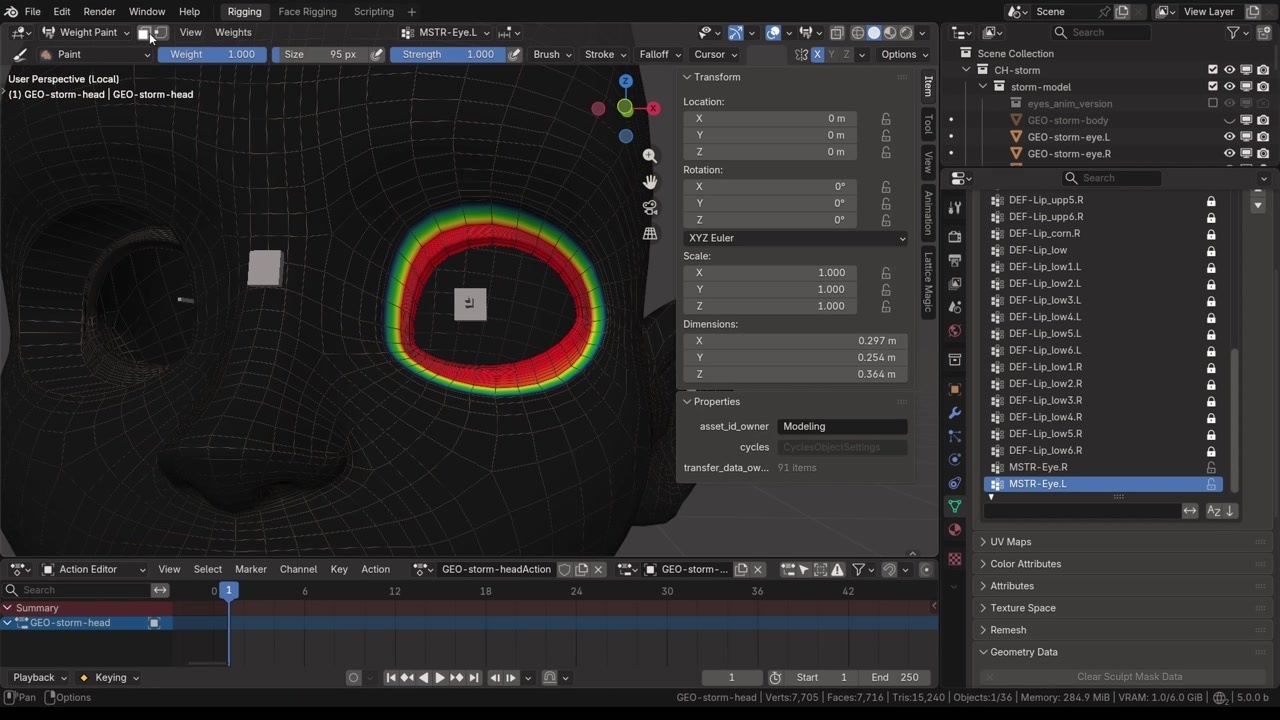This screenshot has height=720, width=1280.
Task: Open the Object Data properties tab icon
Action: pos(955,506)
